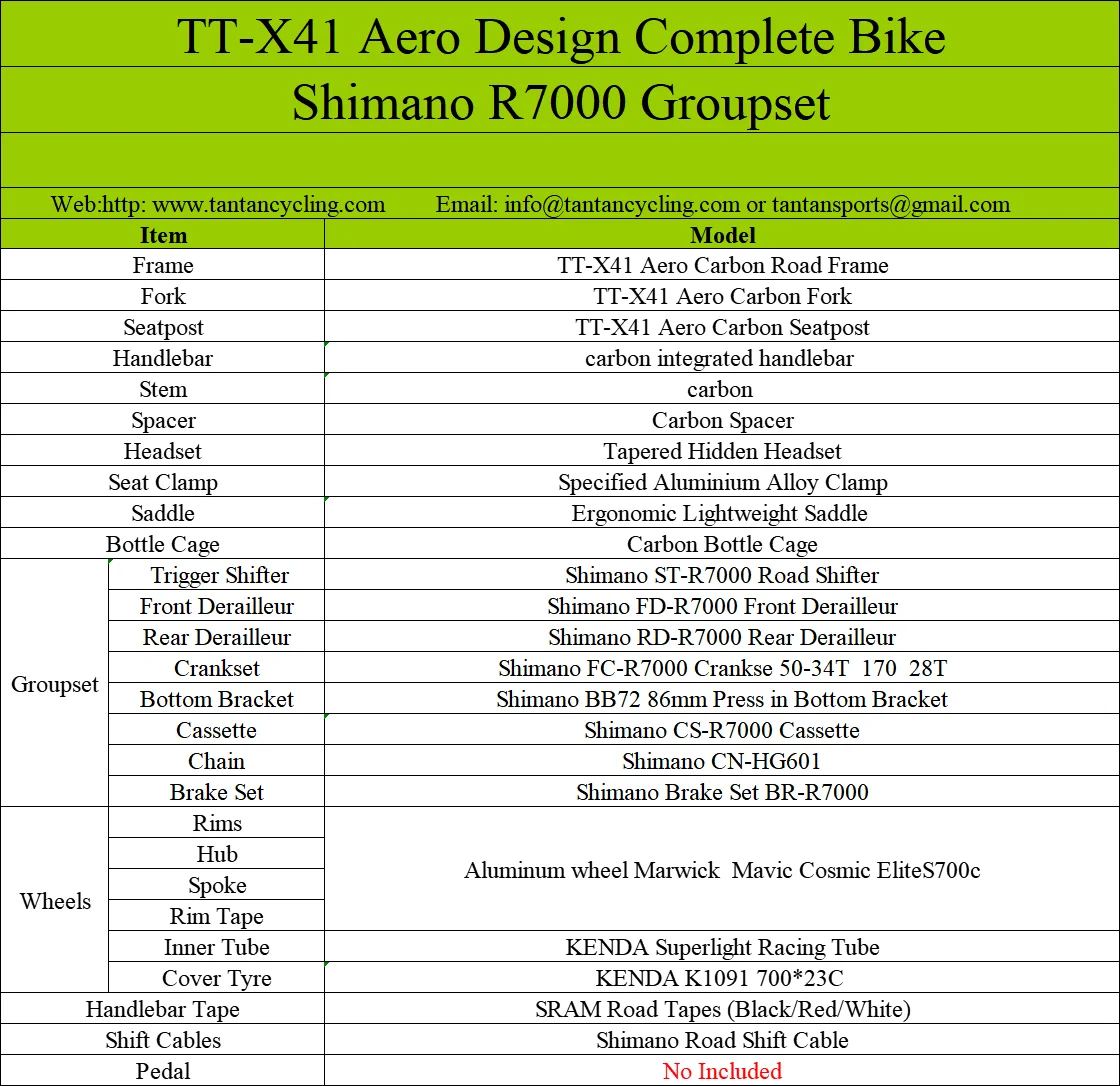Select the 'KENDA K1091 700*23C' cell
Viewport: 1120px width, 1086px height.
point(722,977)
